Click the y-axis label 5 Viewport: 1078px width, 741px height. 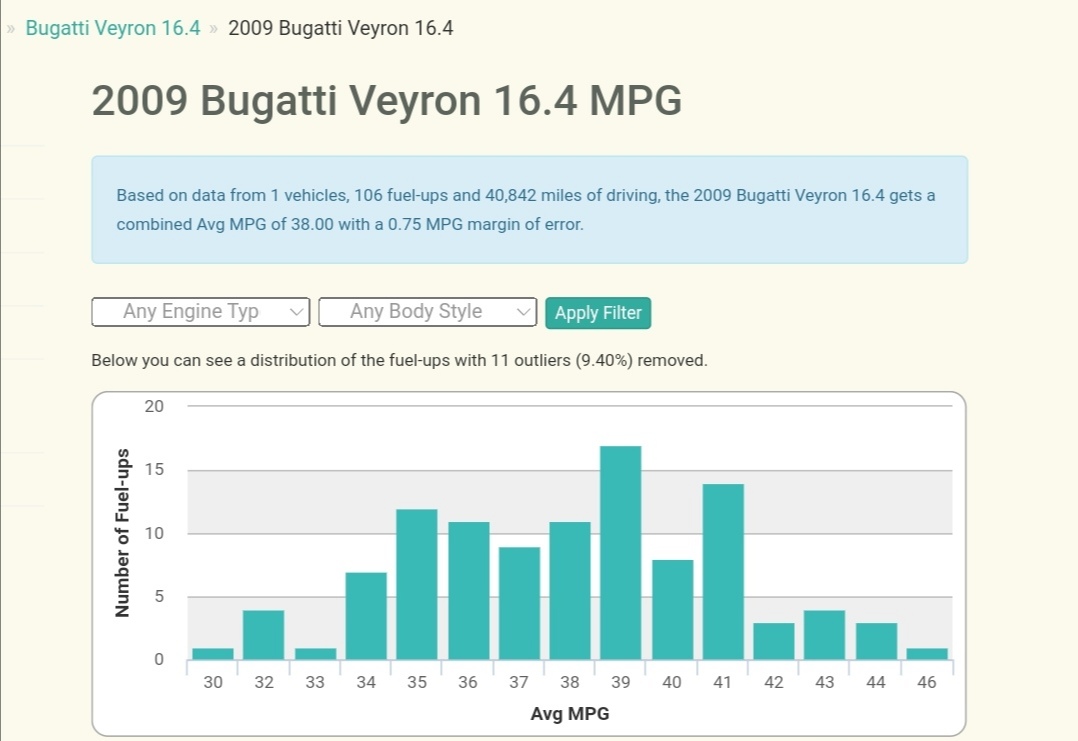159,596
